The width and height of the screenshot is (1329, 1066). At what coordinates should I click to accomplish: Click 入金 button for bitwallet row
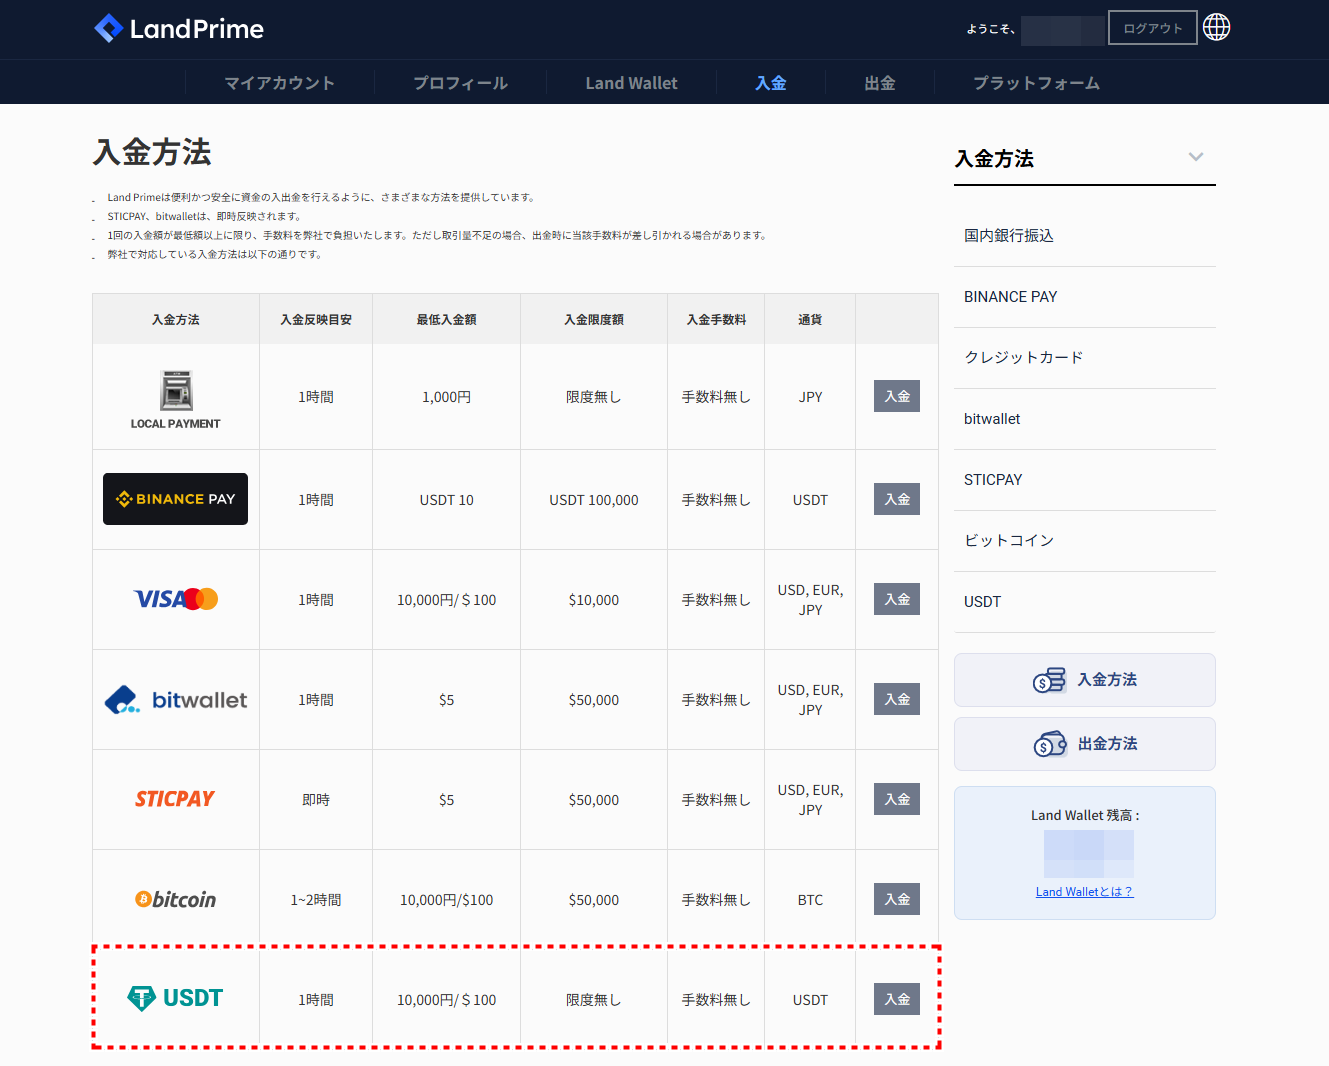click(897, 699)
